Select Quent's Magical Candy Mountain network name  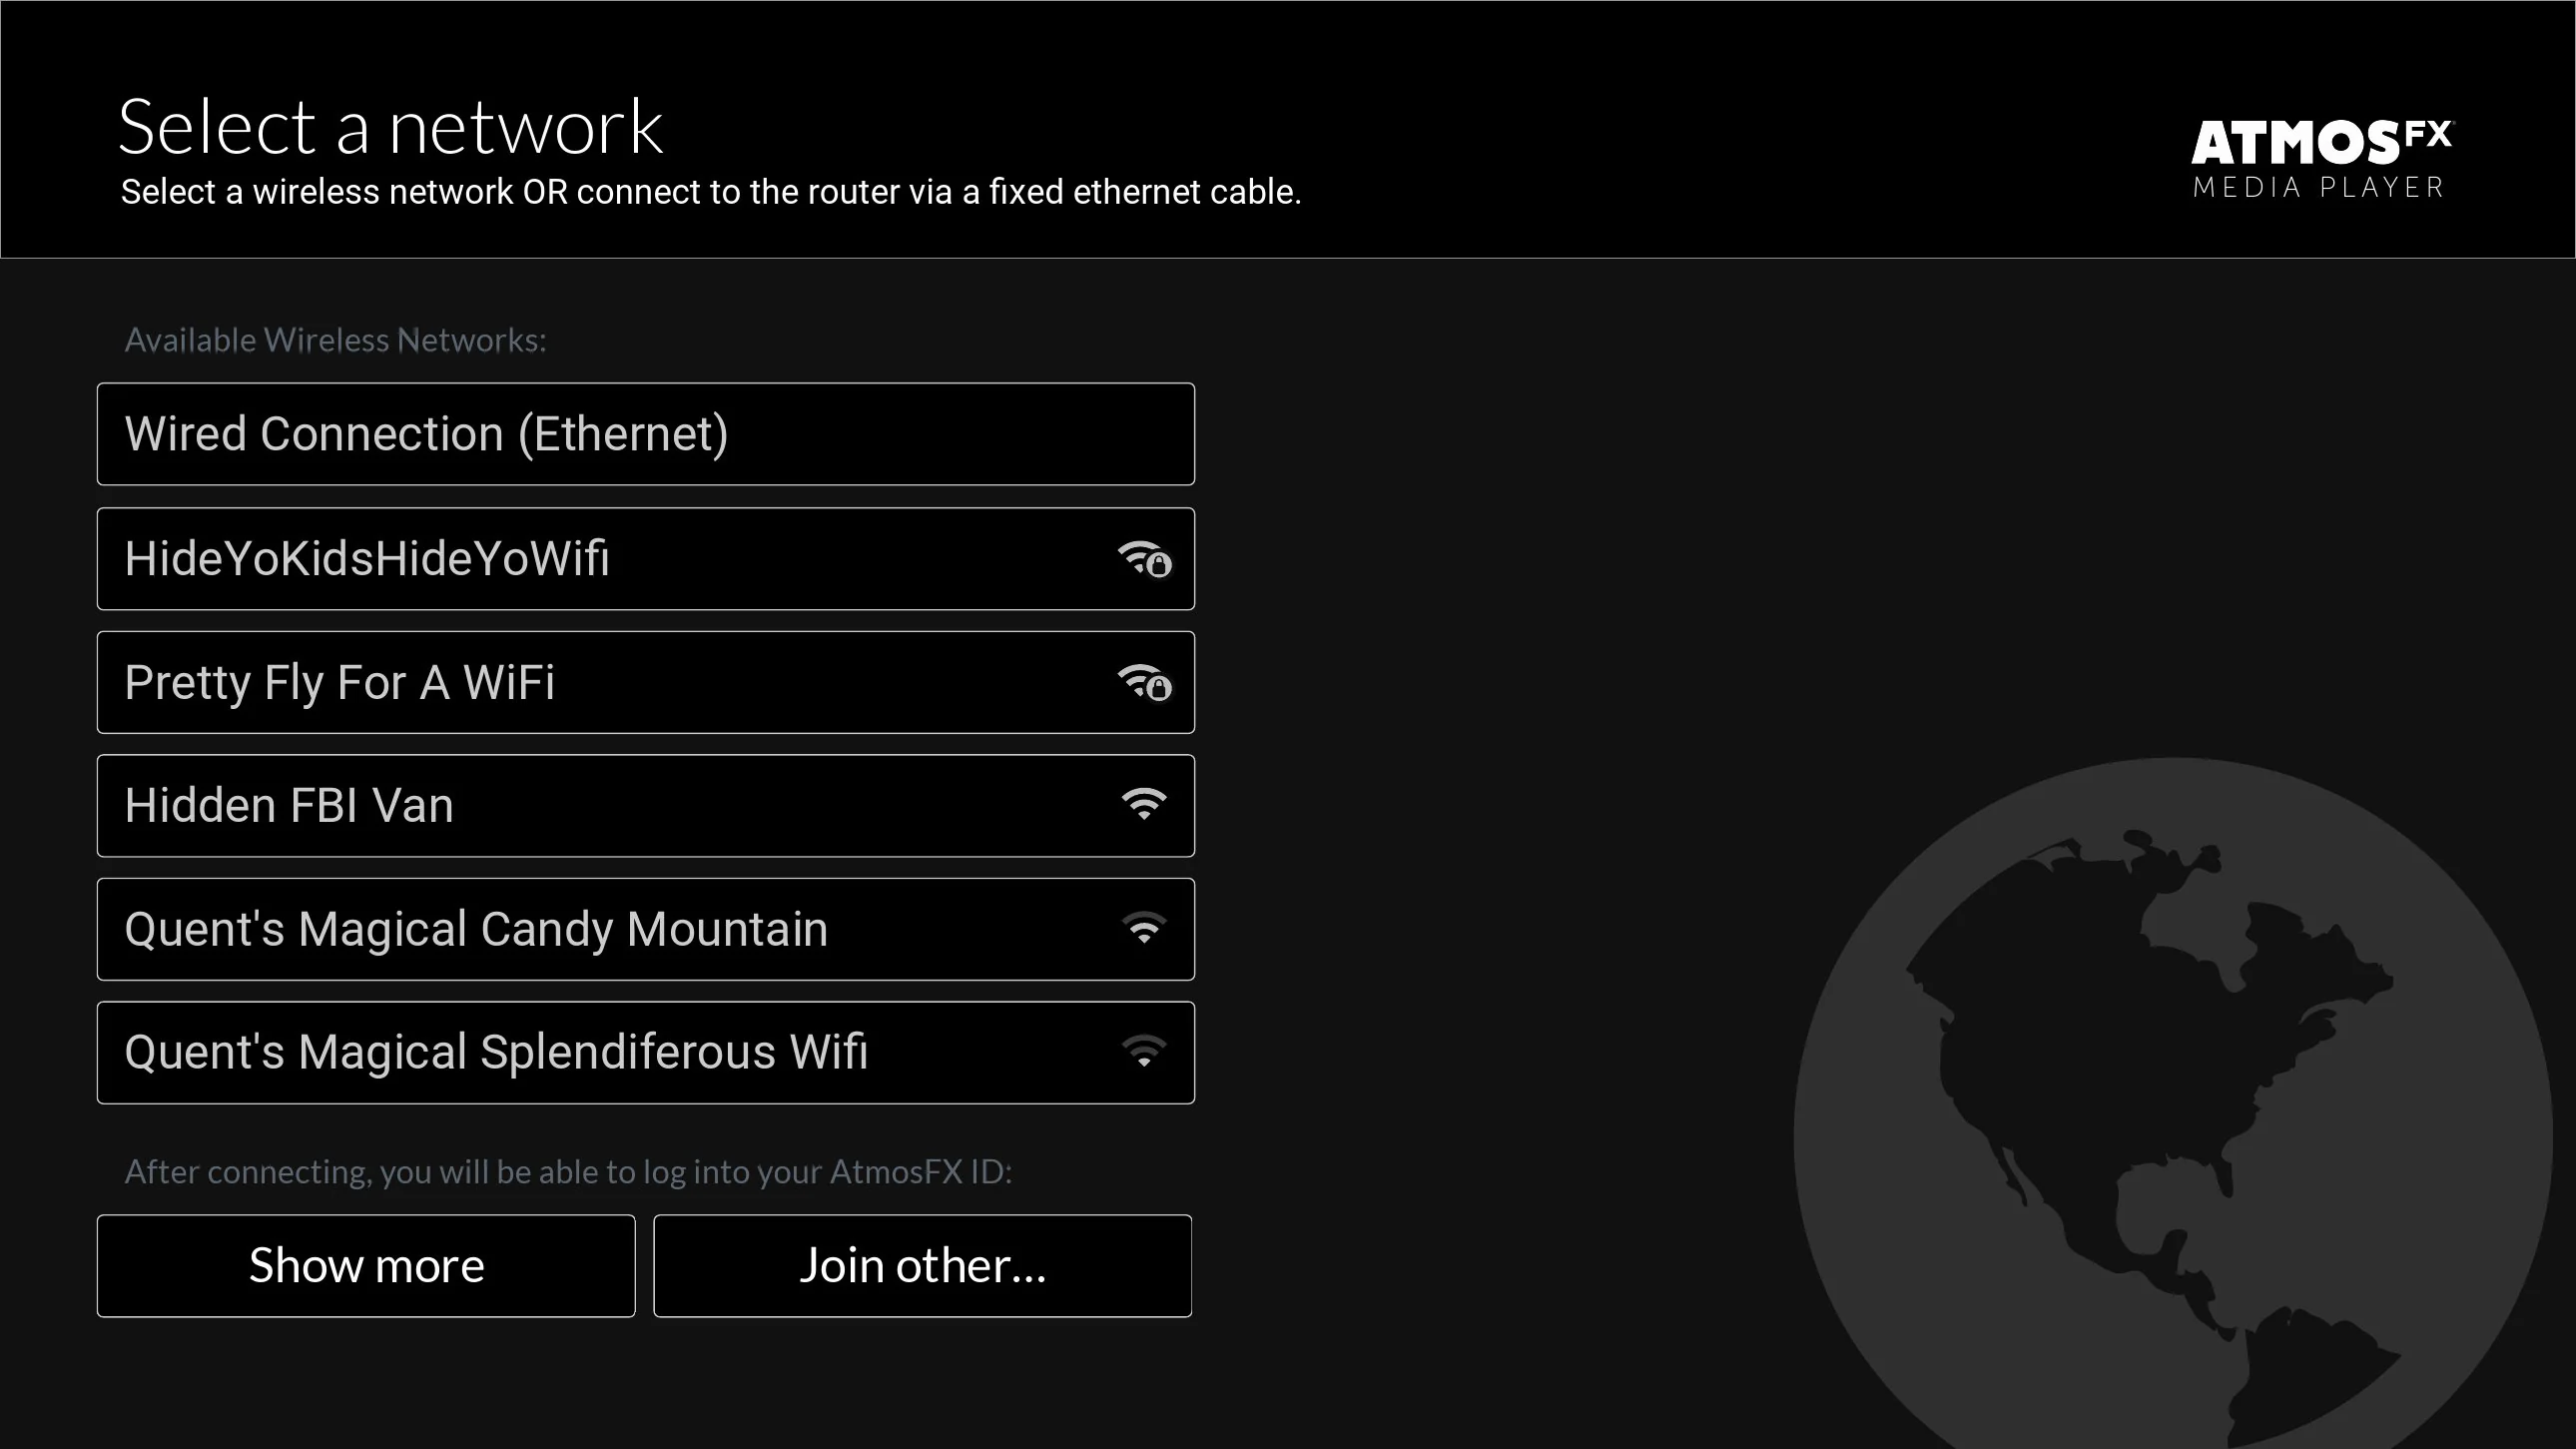[476, 929]
